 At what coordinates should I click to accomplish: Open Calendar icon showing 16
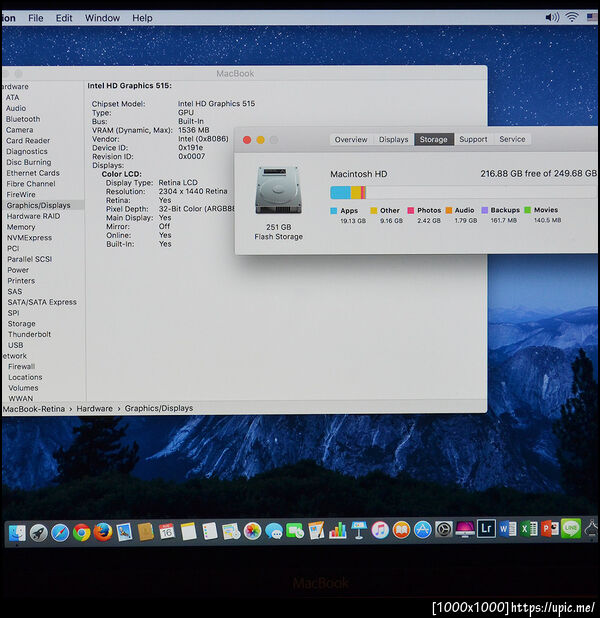(x=167, y=532)
